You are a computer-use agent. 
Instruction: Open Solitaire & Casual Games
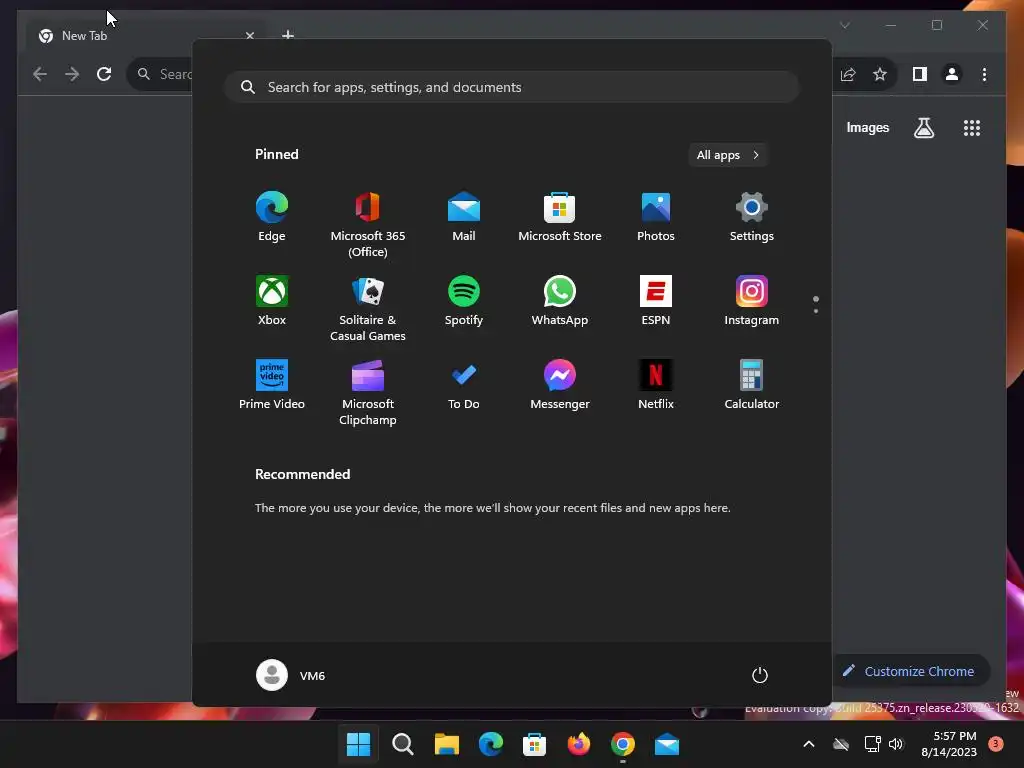[x=368, y=309]
